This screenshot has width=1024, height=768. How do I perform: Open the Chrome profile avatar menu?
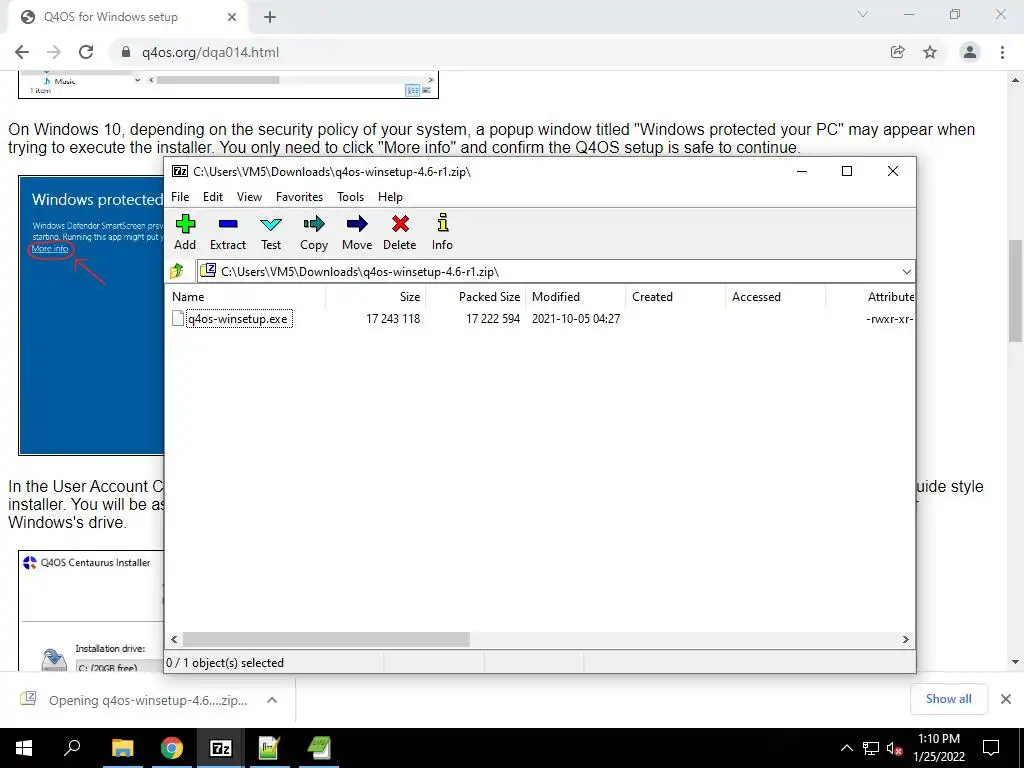[970, 52]
